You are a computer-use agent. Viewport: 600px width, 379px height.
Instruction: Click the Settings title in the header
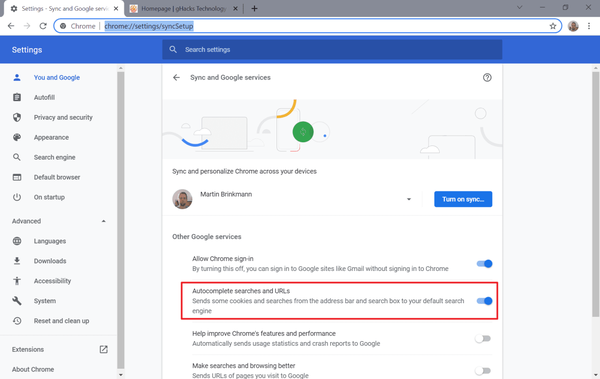coord(27,50)
